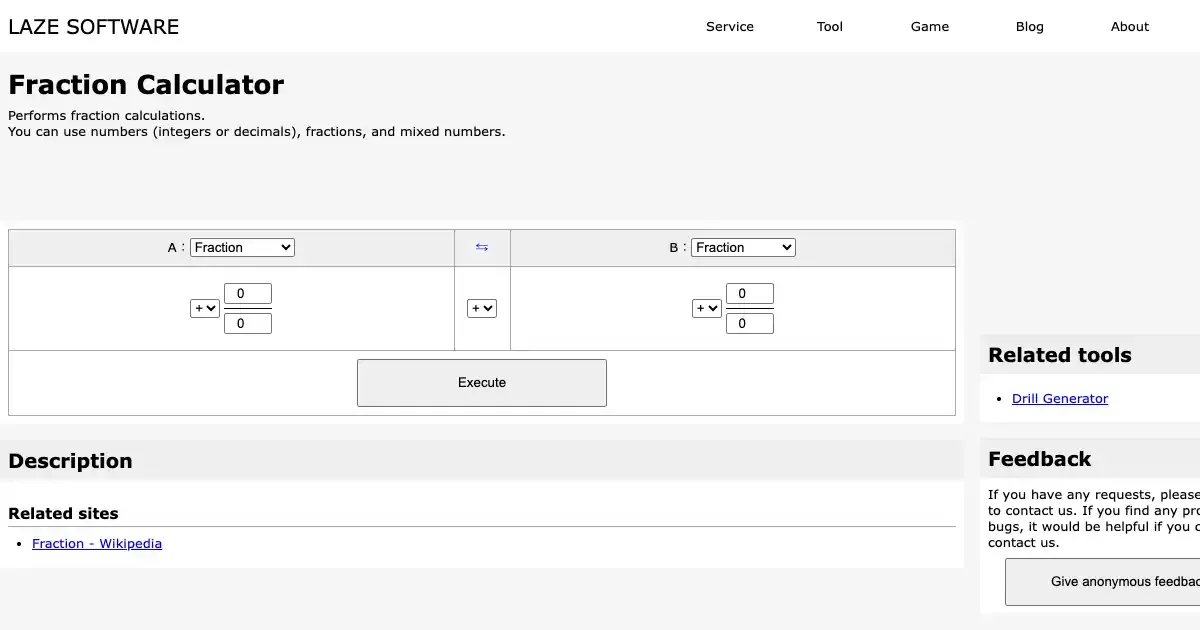Click the LAZE SOFTWARE site logo
The image size is (1200, 630).
[94, 27]
